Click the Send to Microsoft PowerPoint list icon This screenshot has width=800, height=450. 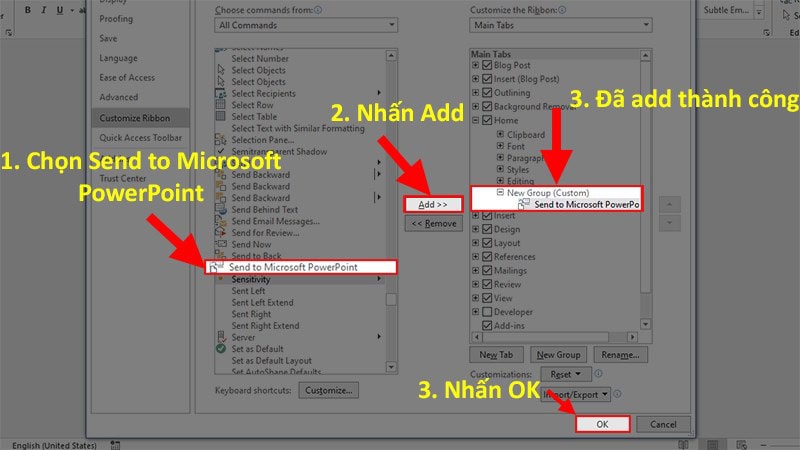216,267
